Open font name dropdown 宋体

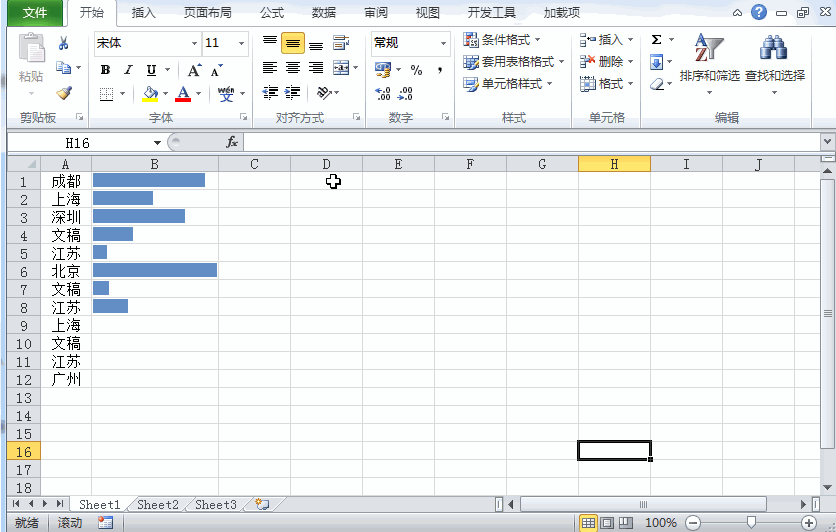point(194,43)
